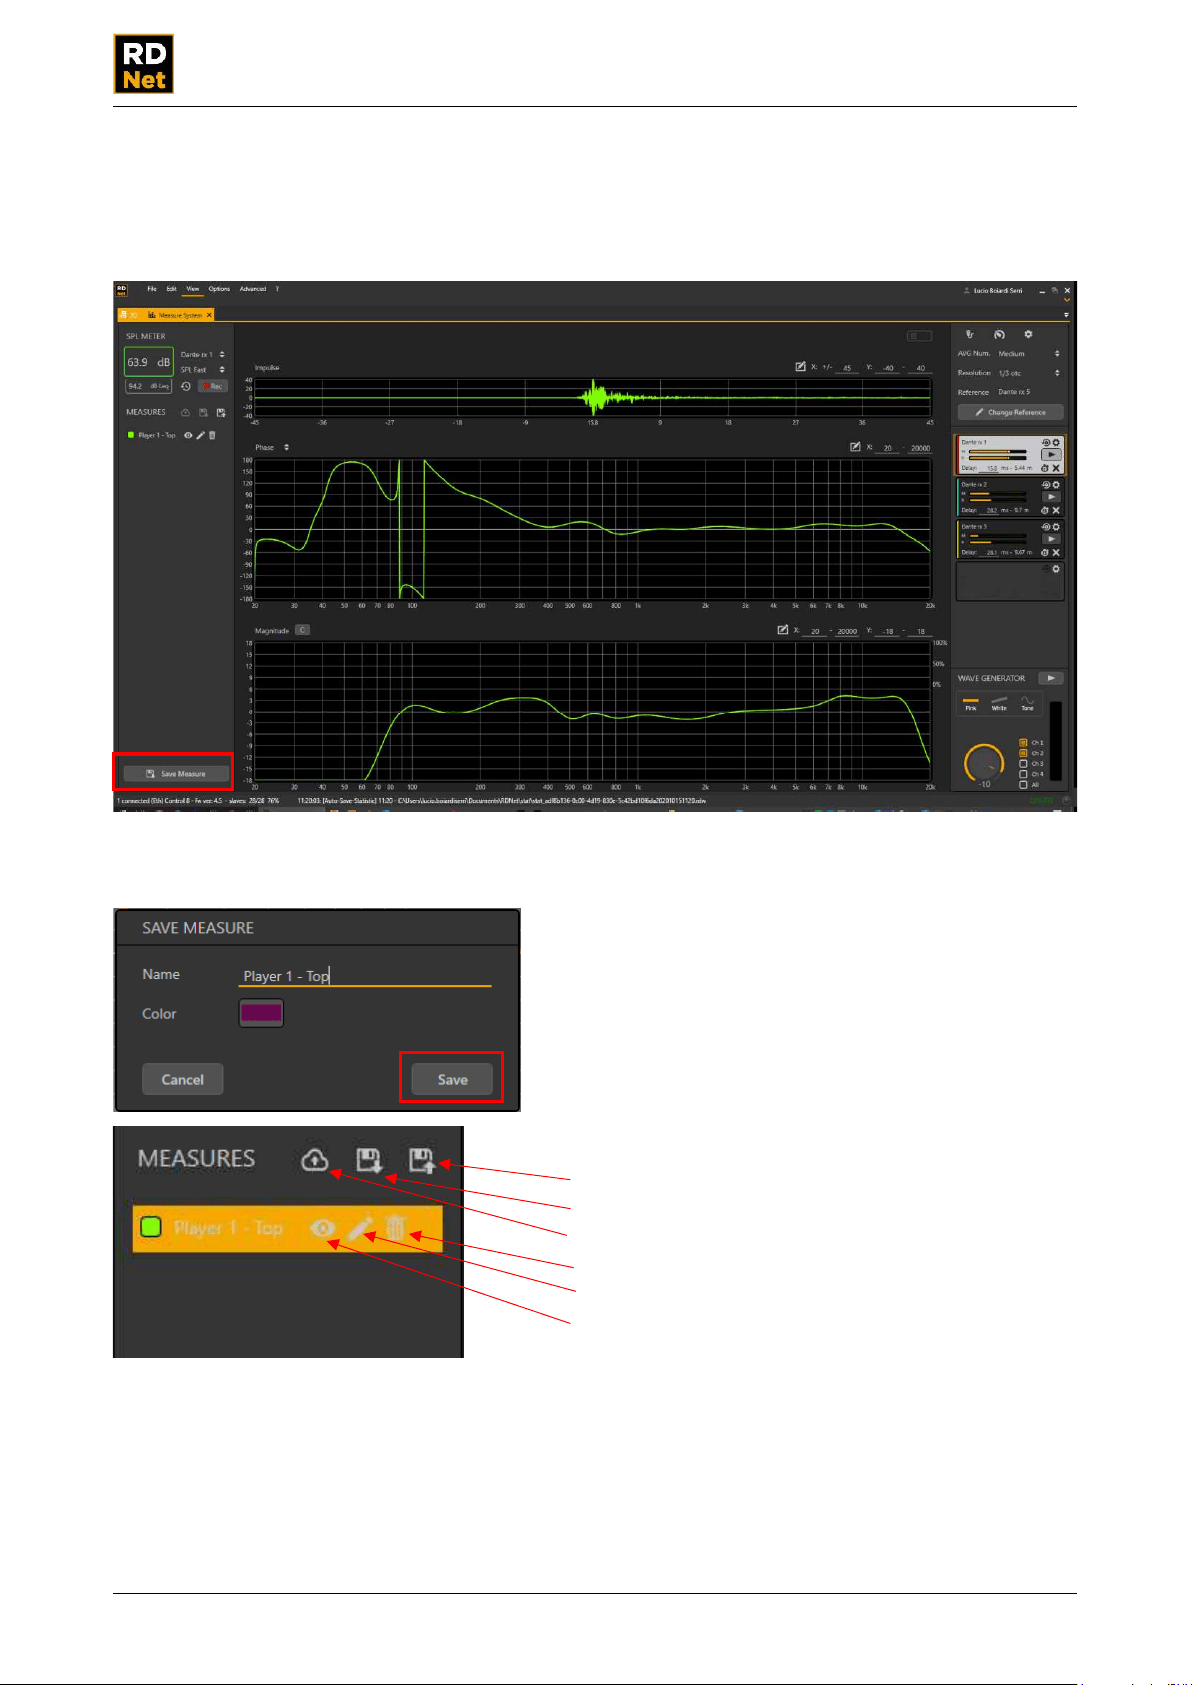Close the Measure System tab

click(x=209, y=315)
